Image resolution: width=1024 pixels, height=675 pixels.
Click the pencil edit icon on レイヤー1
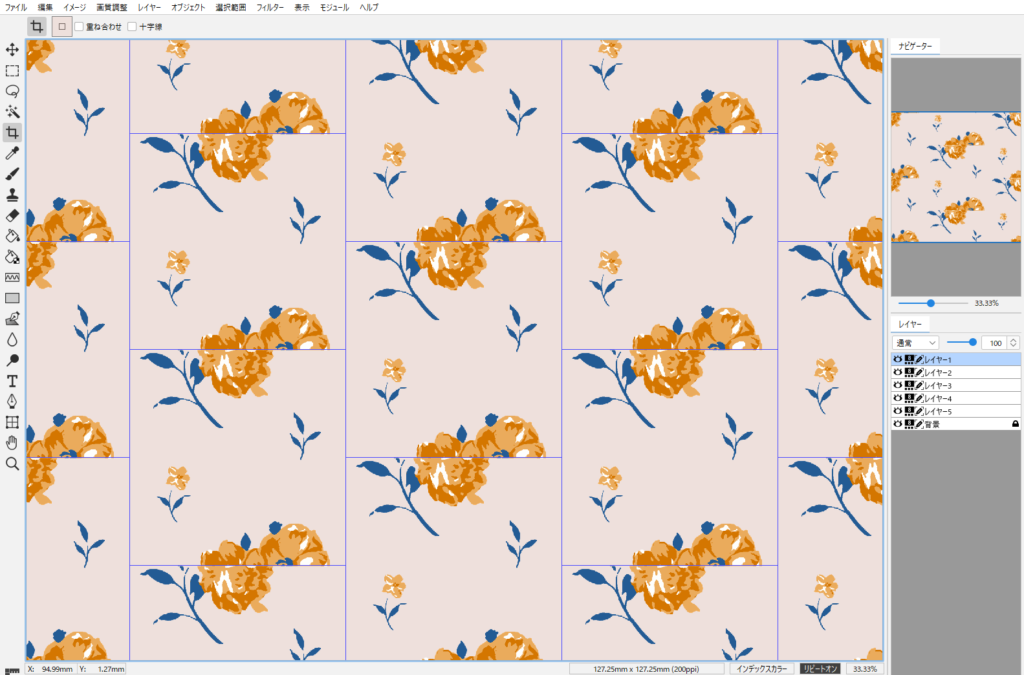(919, 360)
